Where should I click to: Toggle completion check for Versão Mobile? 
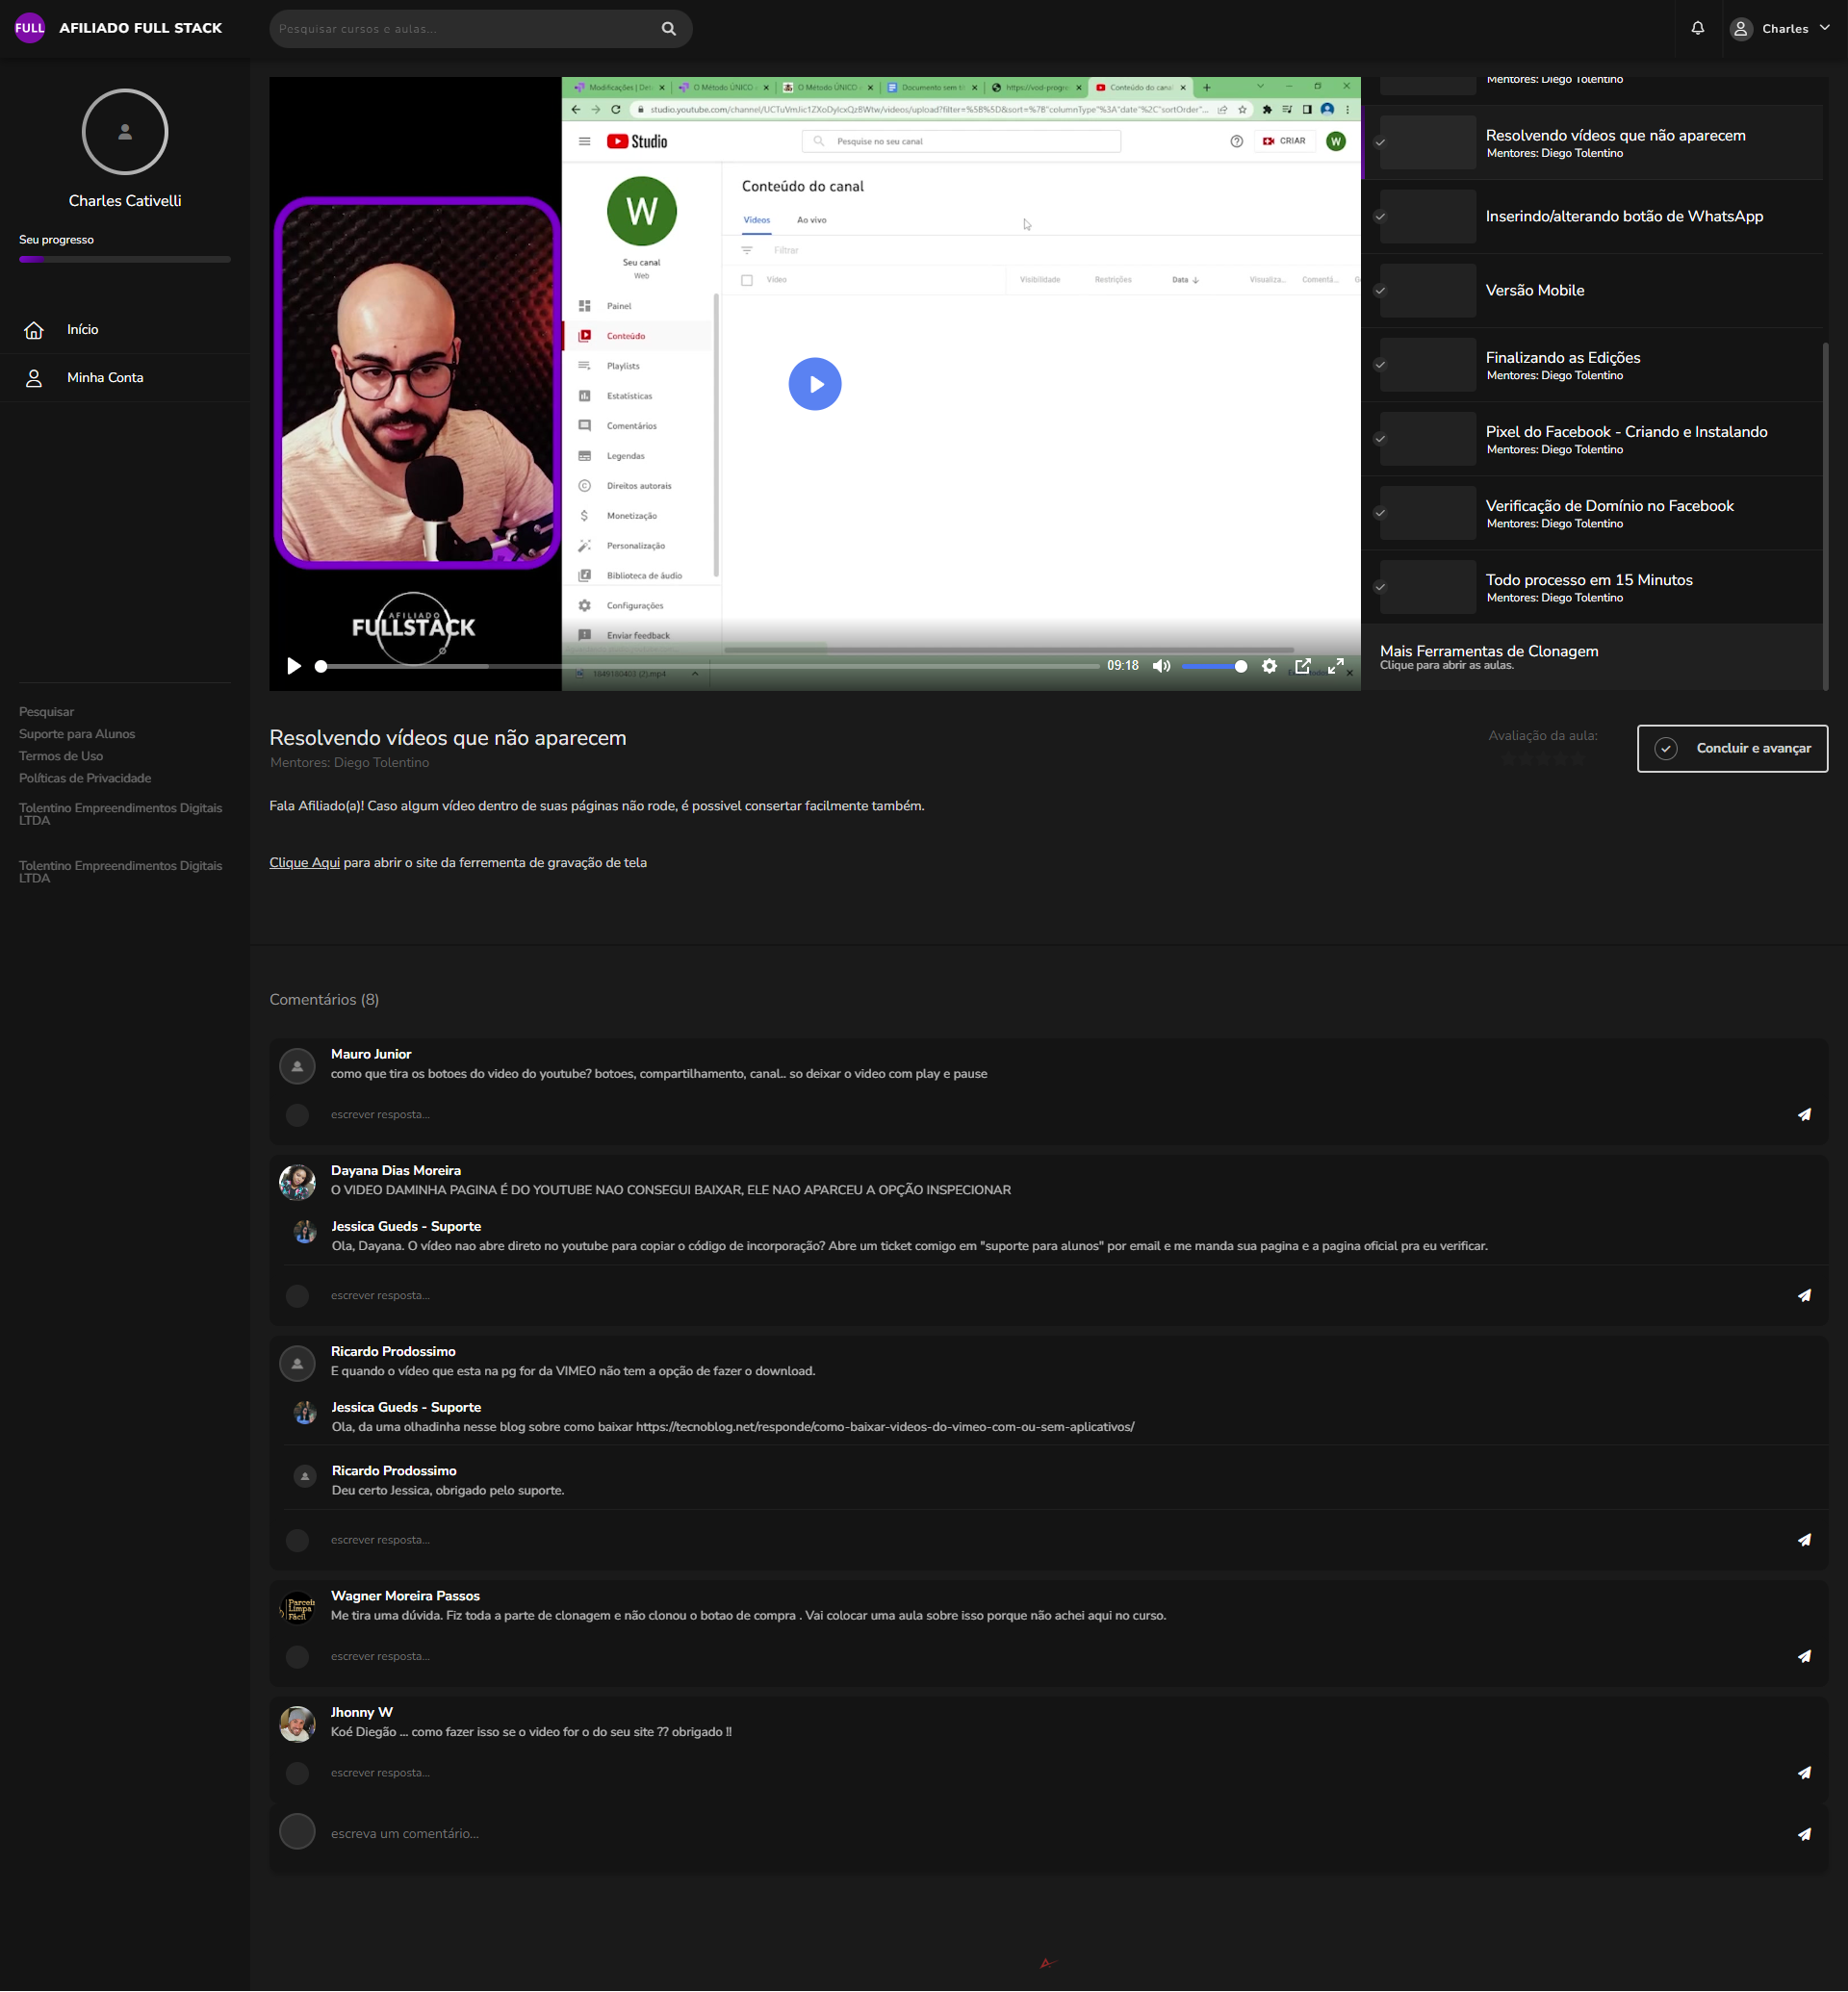pyautogui.click(x=1380, y=291)
